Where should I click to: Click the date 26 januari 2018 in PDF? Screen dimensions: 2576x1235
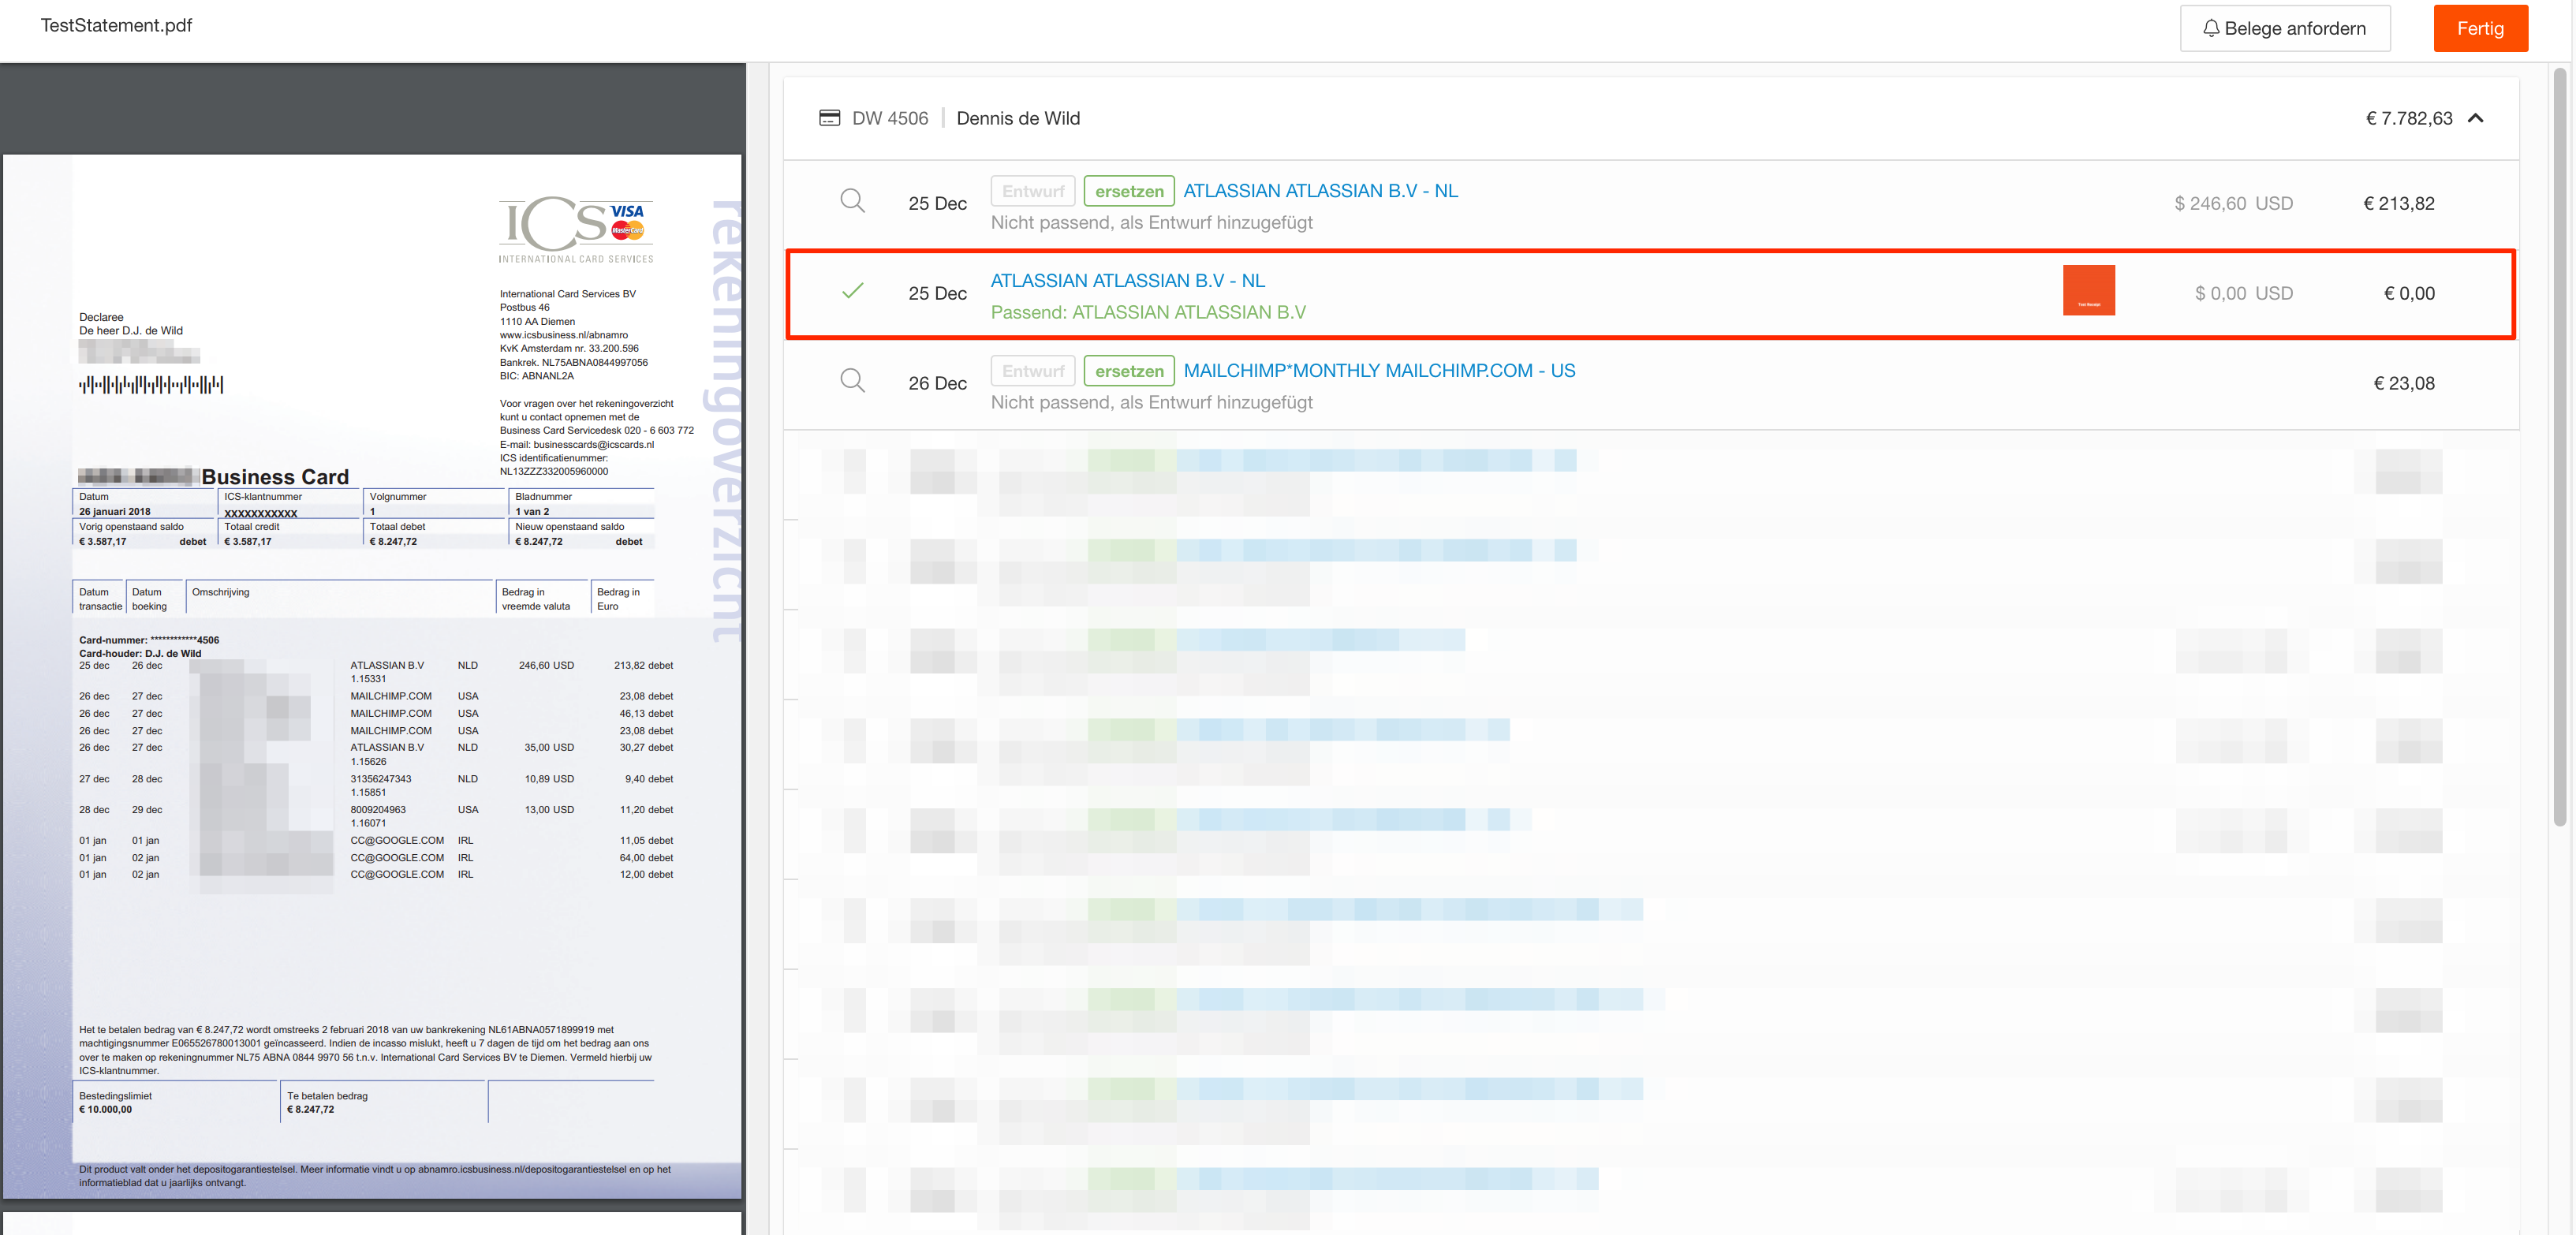coord(115,511)
